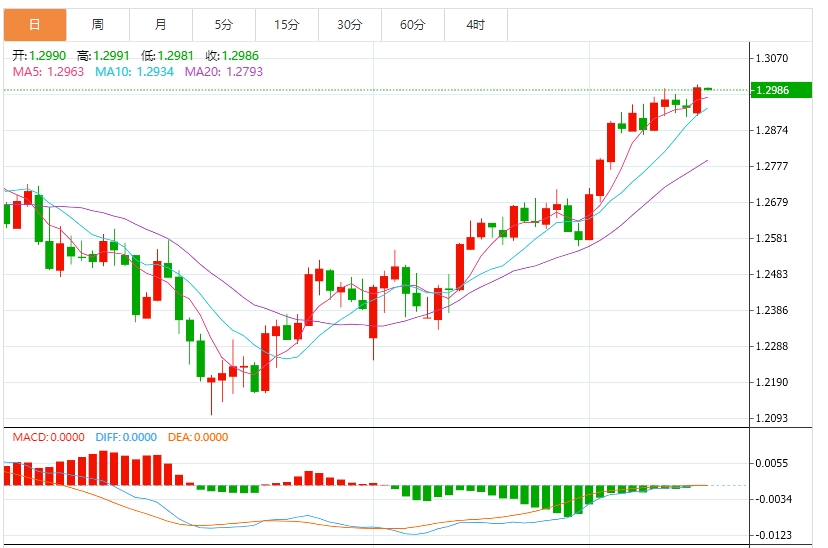The image size is (828, 548).
Task: Click the DIFF value label
Action: coord(126,437)
